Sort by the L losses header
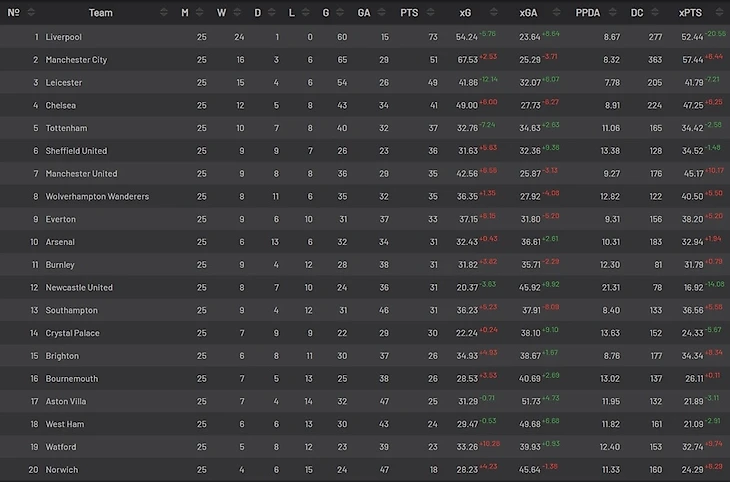The width and height of the screenshot is (730, 482). pos(291,13)
